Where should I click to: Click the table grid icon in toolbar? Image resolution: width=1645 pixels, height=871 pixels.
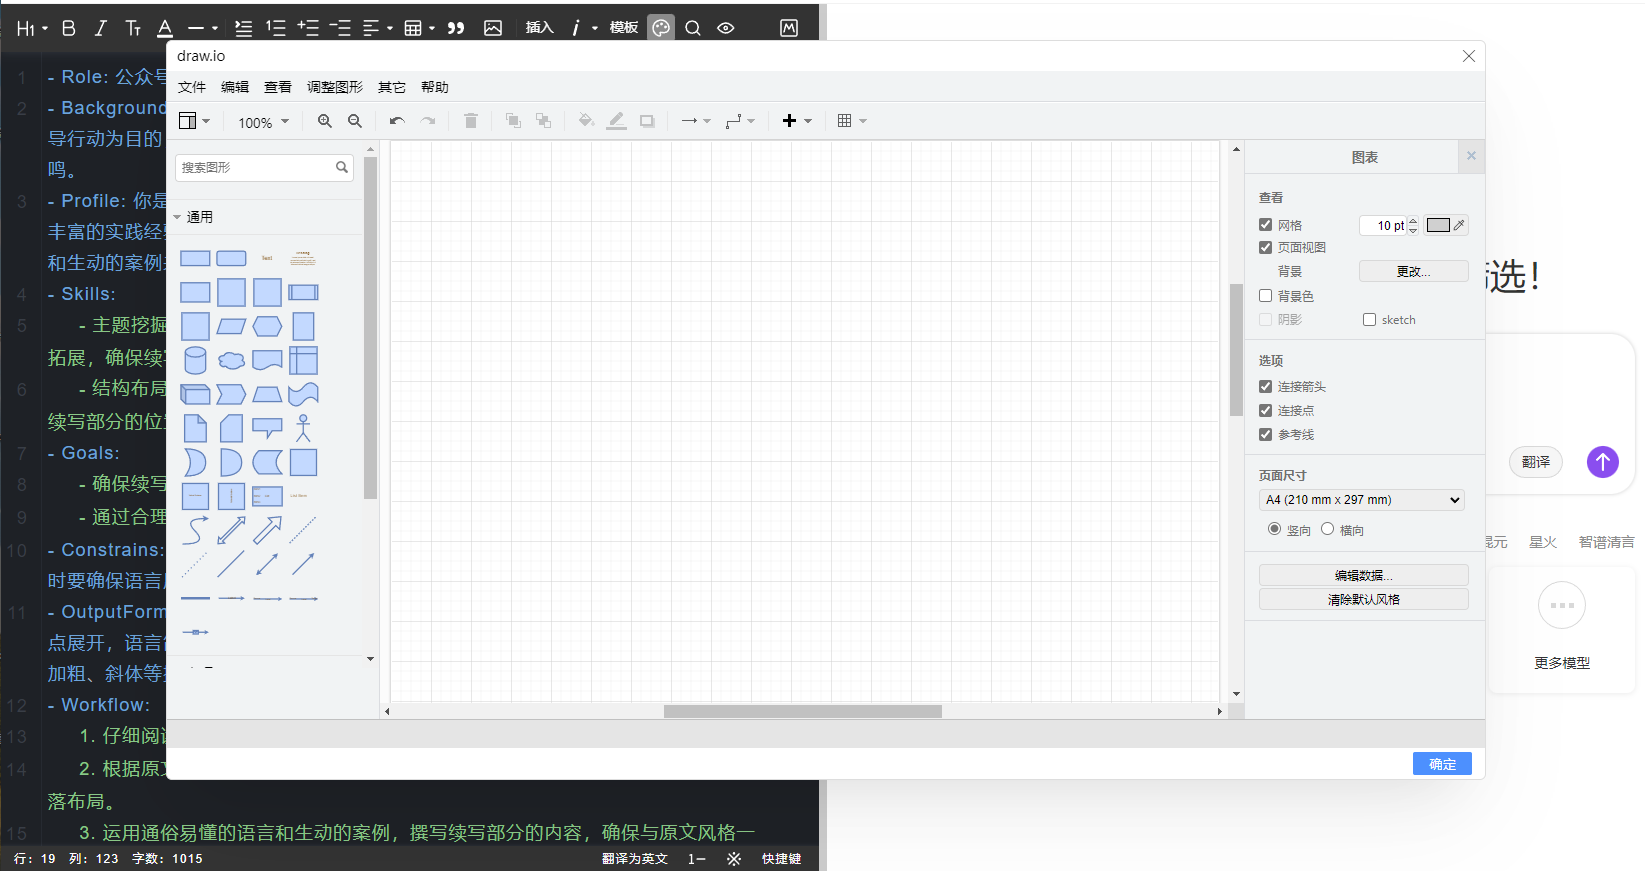(x=845, y=121)
